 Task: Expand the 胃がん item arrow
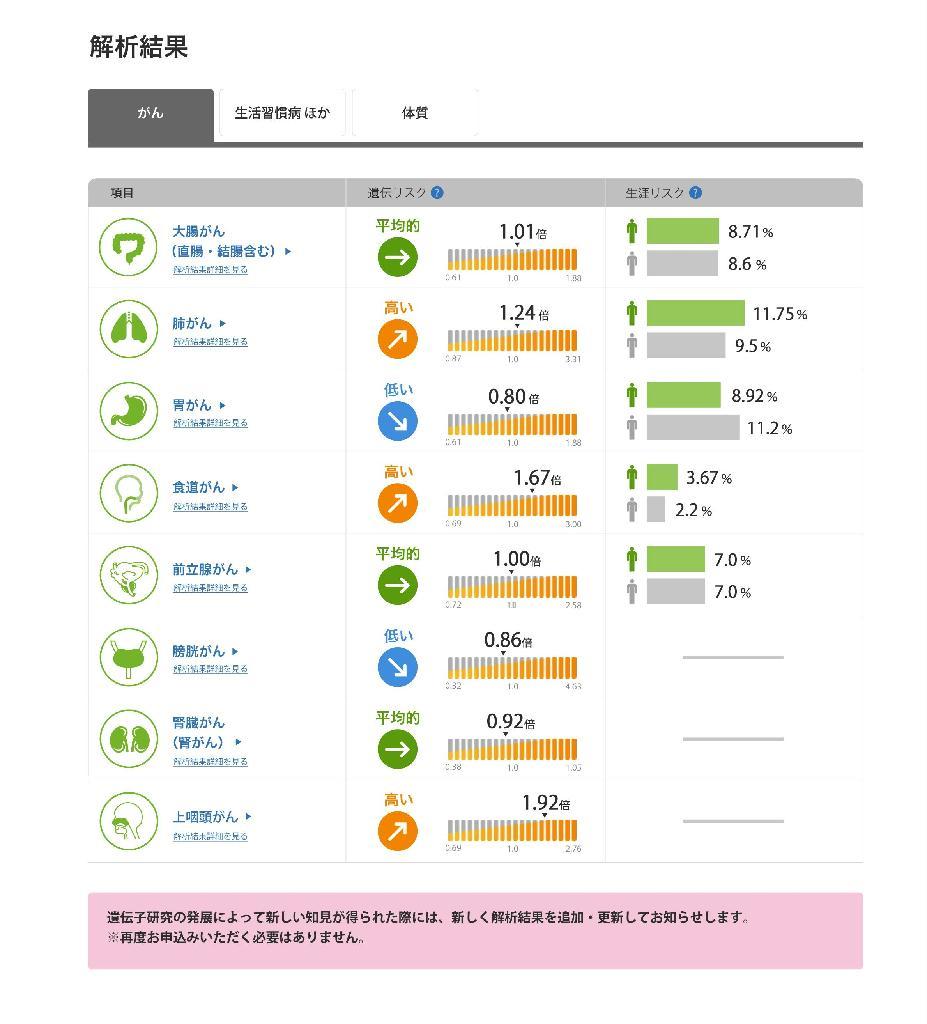[223, 405]
